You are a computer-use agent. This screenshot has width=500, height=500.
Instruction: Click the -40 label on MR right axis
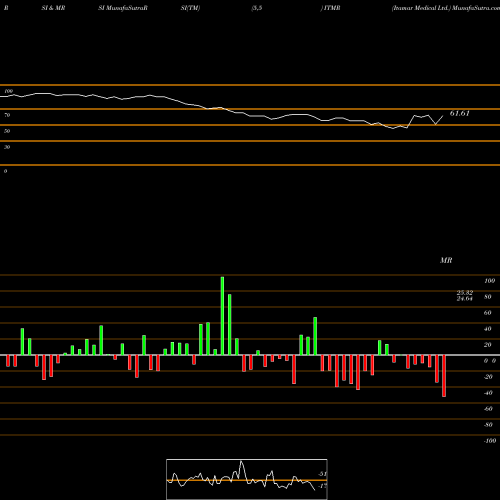click(x=488, y=393)
